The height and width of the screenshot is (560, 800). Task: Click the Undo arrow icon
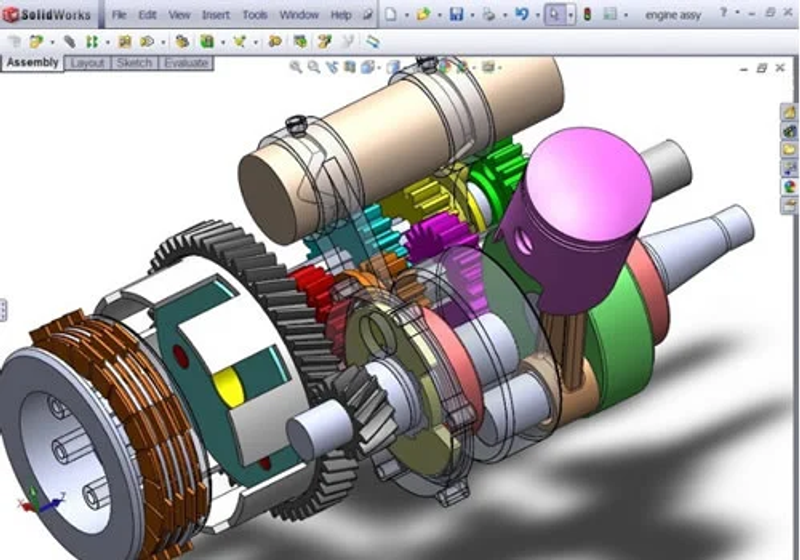[x=521, y=14]
